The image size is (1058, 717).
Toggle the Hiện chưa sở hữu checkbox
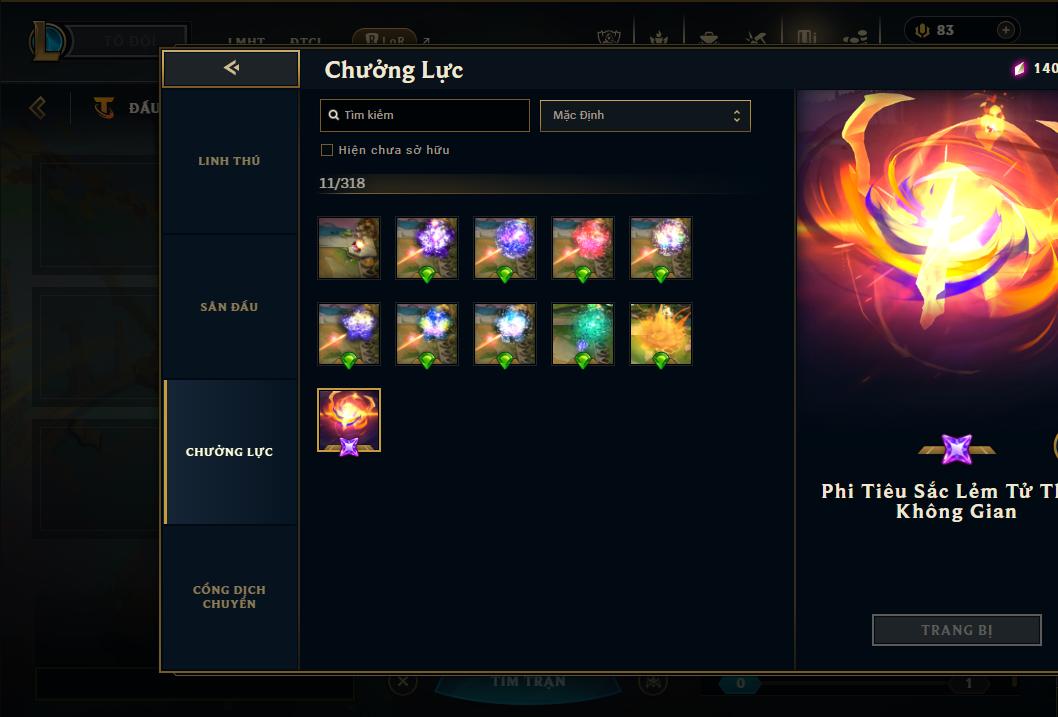(x=327, y=150)
